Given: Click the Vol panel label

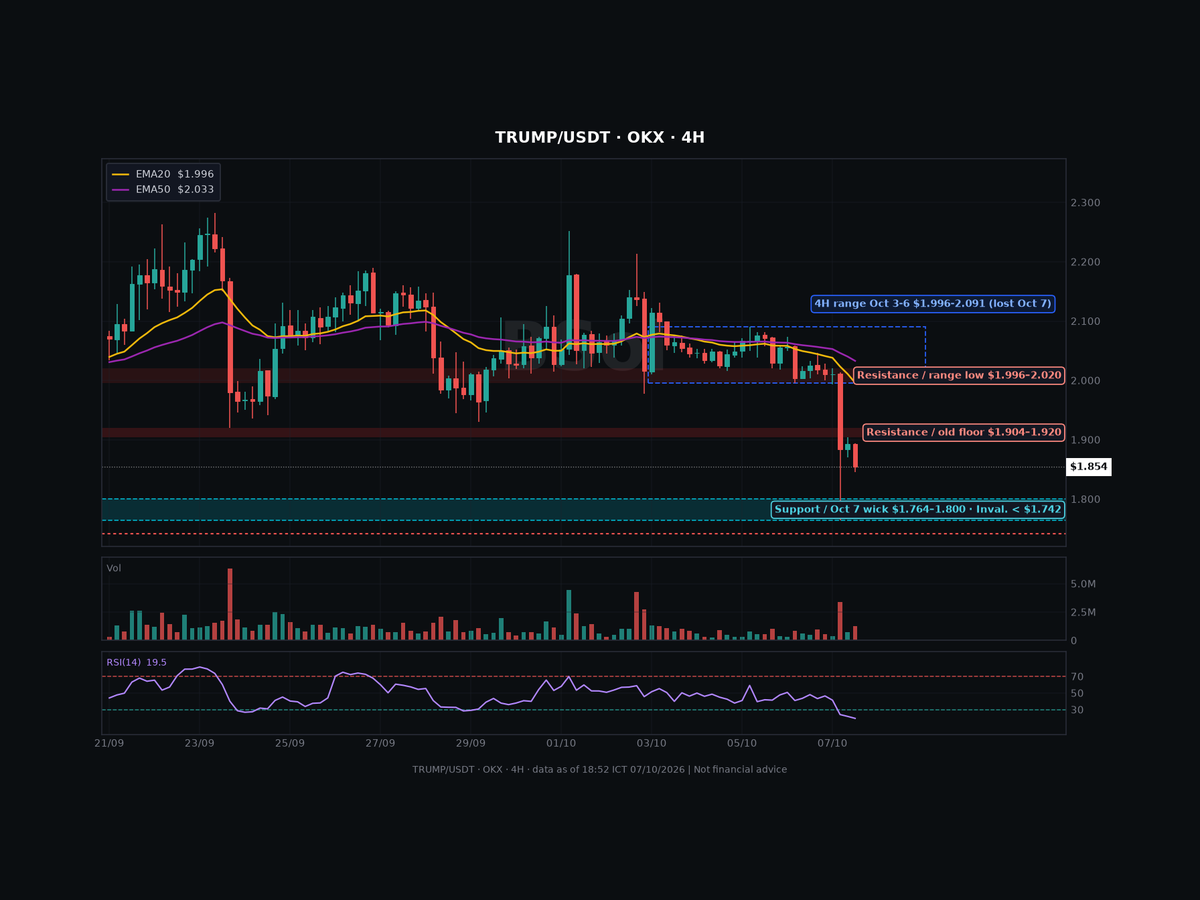Looking at the screenshot, I should [114, 568].
